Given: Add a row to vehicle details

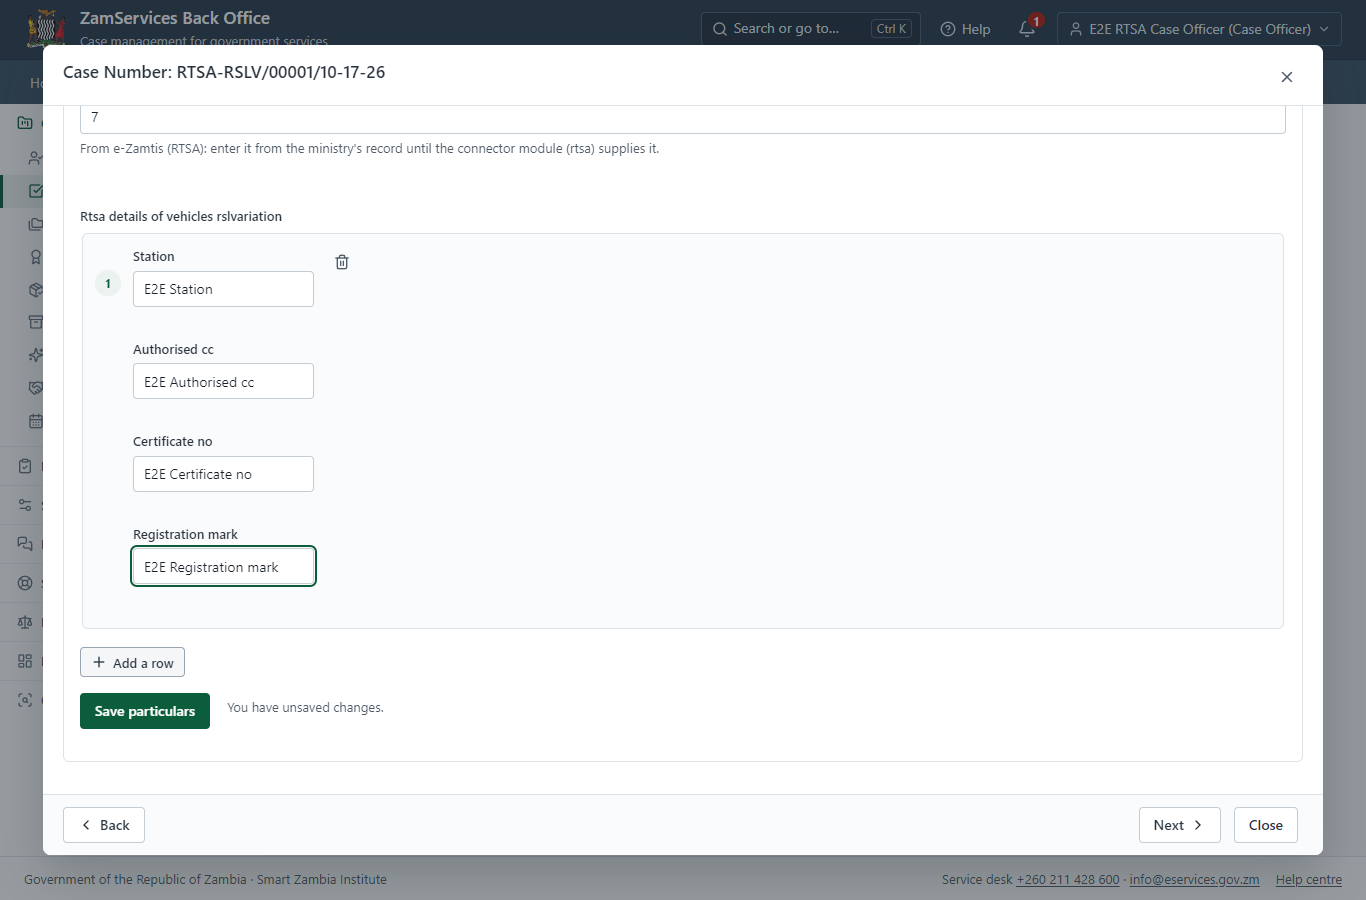Looking at the screenshot, I should pos(132,663).
